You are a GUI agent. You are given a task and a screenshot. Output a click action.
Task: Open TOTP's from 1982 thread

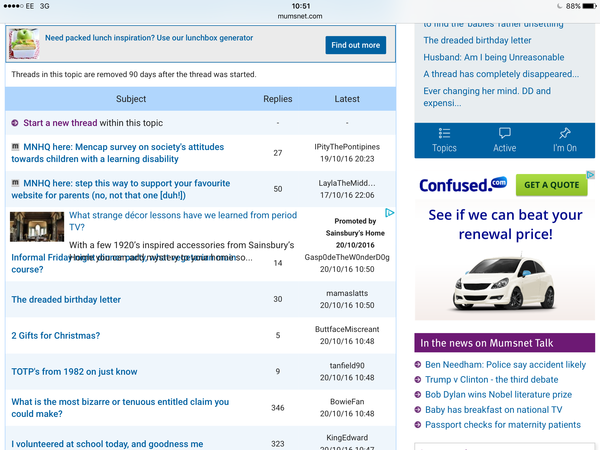coord(74,372)
